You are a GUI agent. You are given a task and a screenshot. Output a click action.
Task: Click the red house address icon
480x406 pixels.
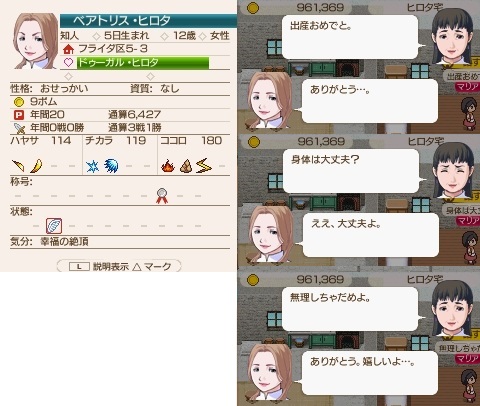[x=68, y=49]
